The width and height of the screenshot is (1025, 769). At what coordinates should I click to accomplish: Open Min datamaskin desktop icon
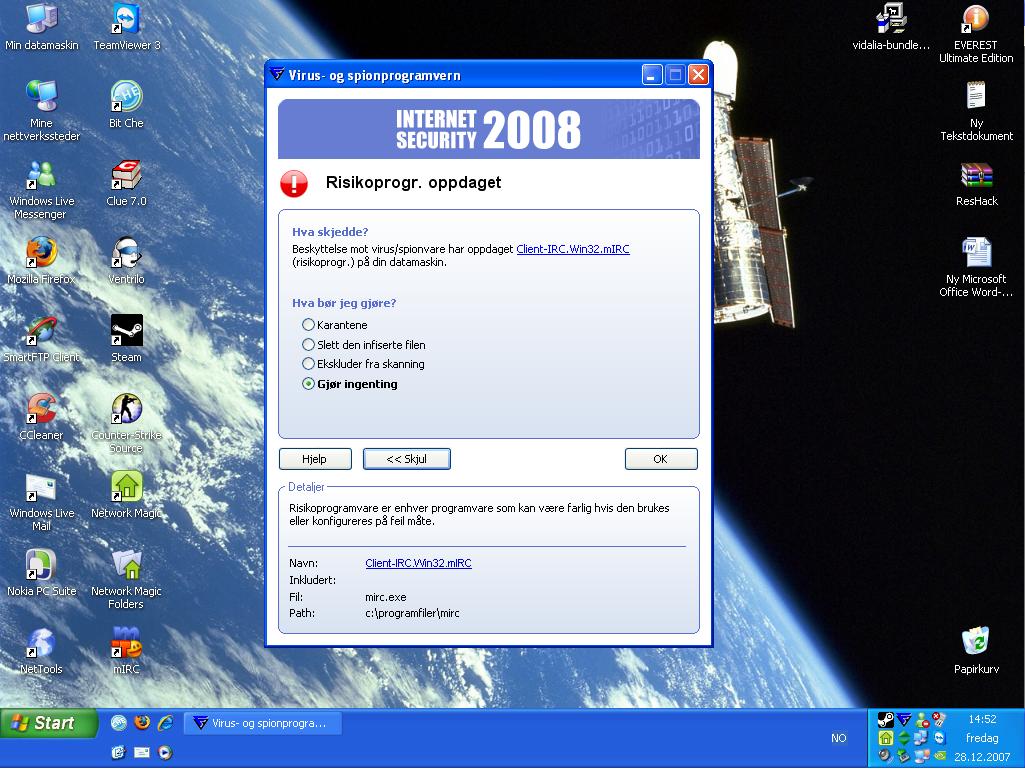point(41,27)
